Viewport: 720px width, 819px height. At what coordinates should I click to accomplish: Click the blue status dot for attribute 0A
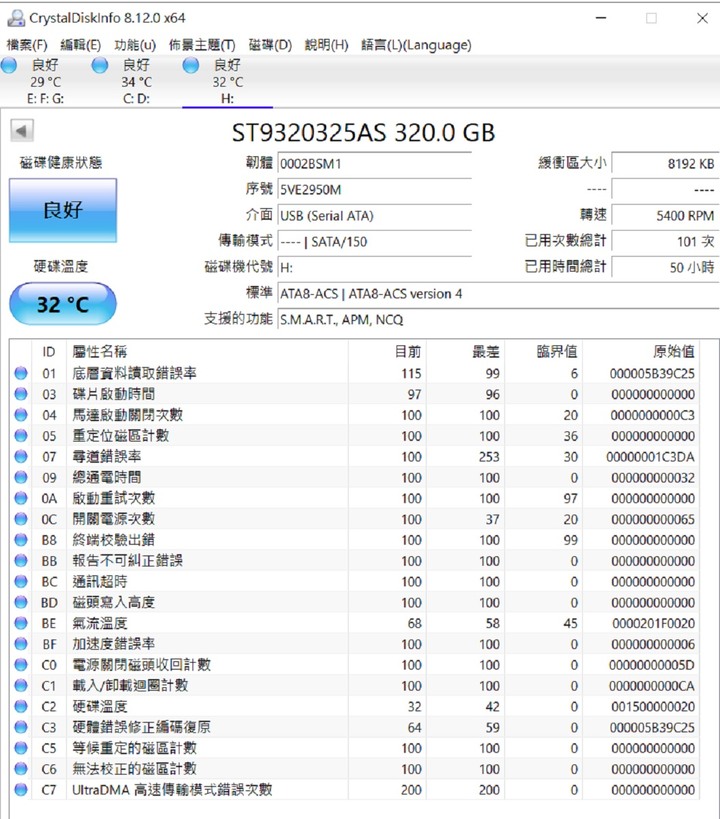[21, 498]
